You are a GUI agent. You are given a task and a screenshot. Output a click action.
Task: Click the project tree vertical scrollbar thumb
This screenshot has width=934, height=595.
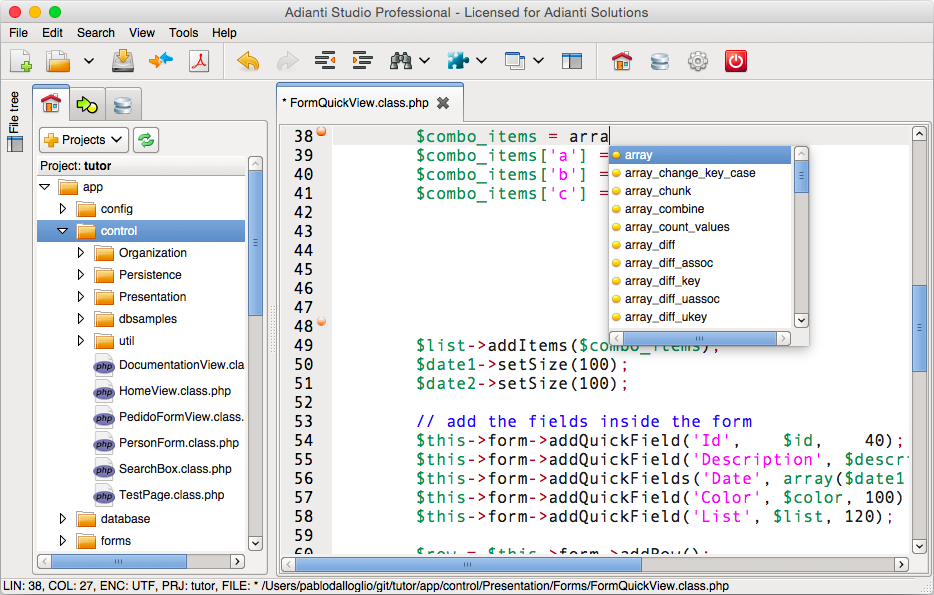(x=256, y=243)
